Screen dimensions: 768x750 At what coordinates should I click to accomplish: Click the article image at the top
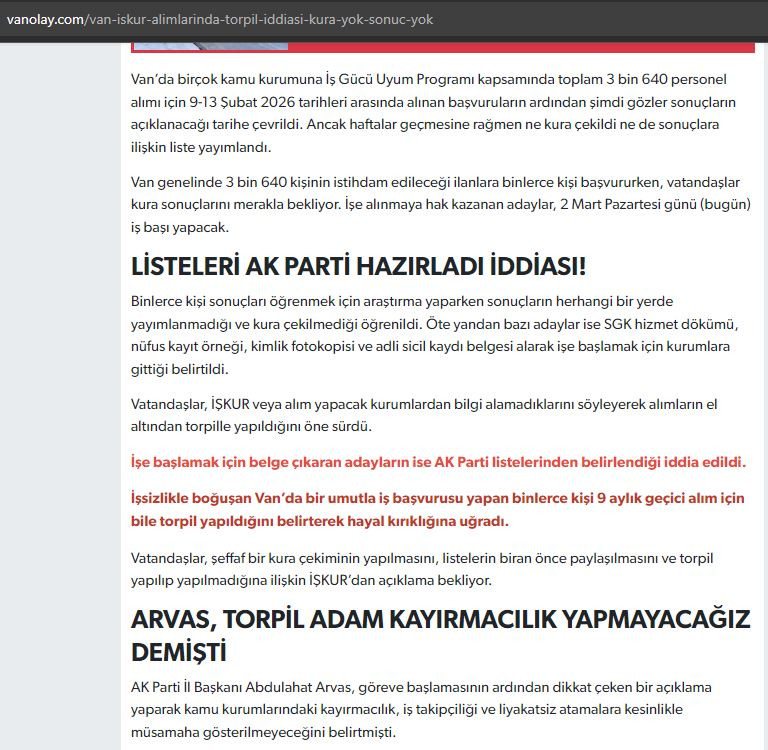tap(210, 45)
